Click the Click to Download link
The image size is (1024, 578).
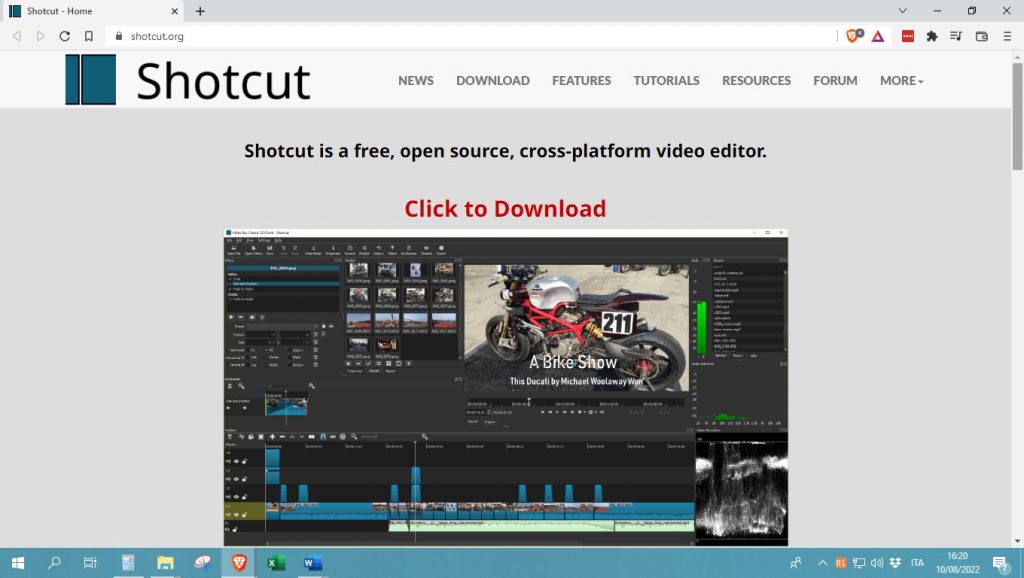pyautogui.click(x=505, y=208)
